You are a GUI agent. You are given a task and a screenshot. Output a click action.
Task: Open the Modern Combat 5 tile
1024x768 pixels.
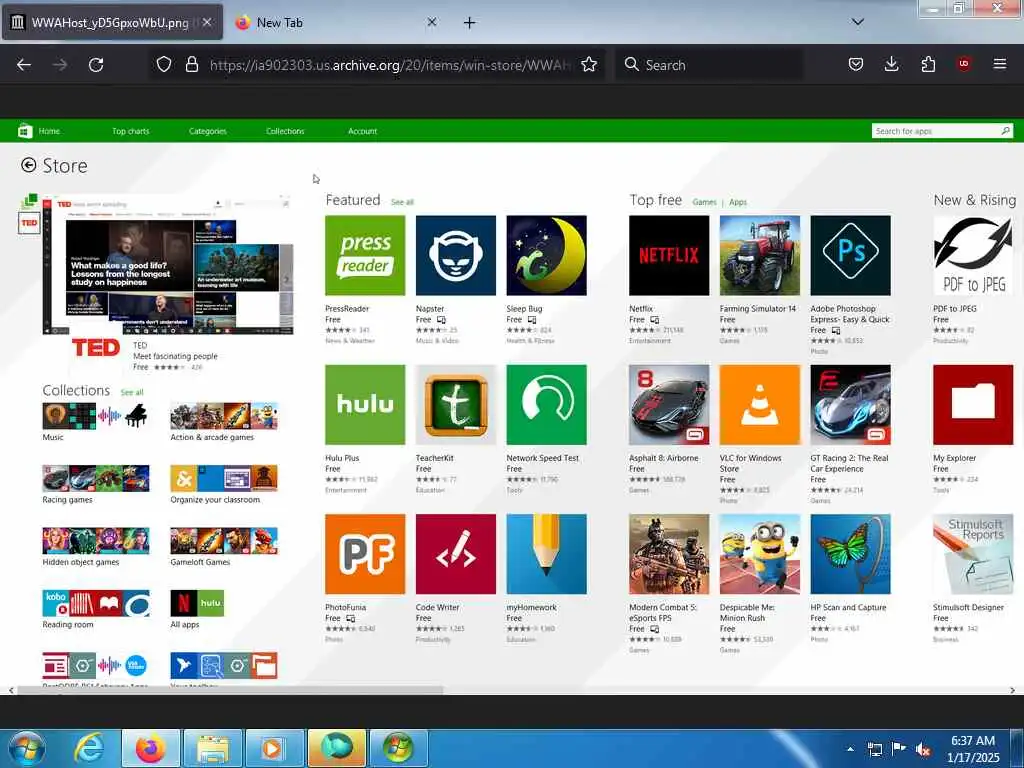click(x=669, y=554)
